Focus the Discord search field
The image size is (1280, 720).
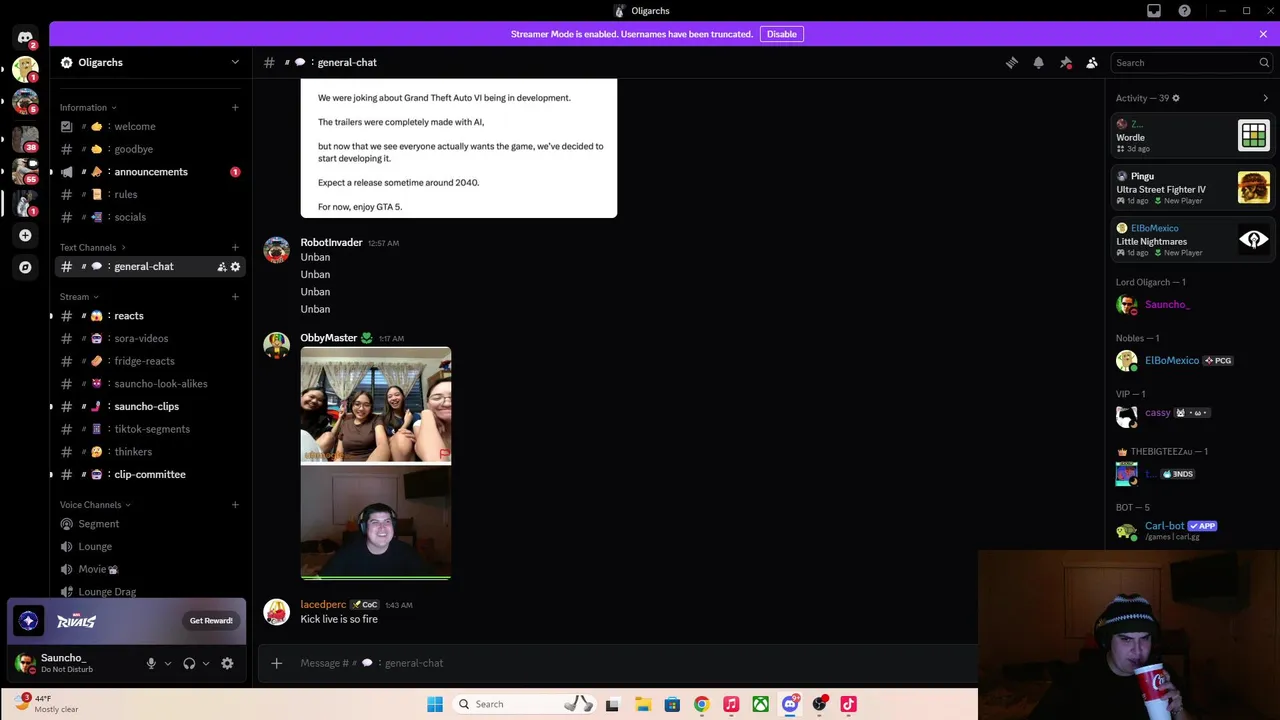1191,62
